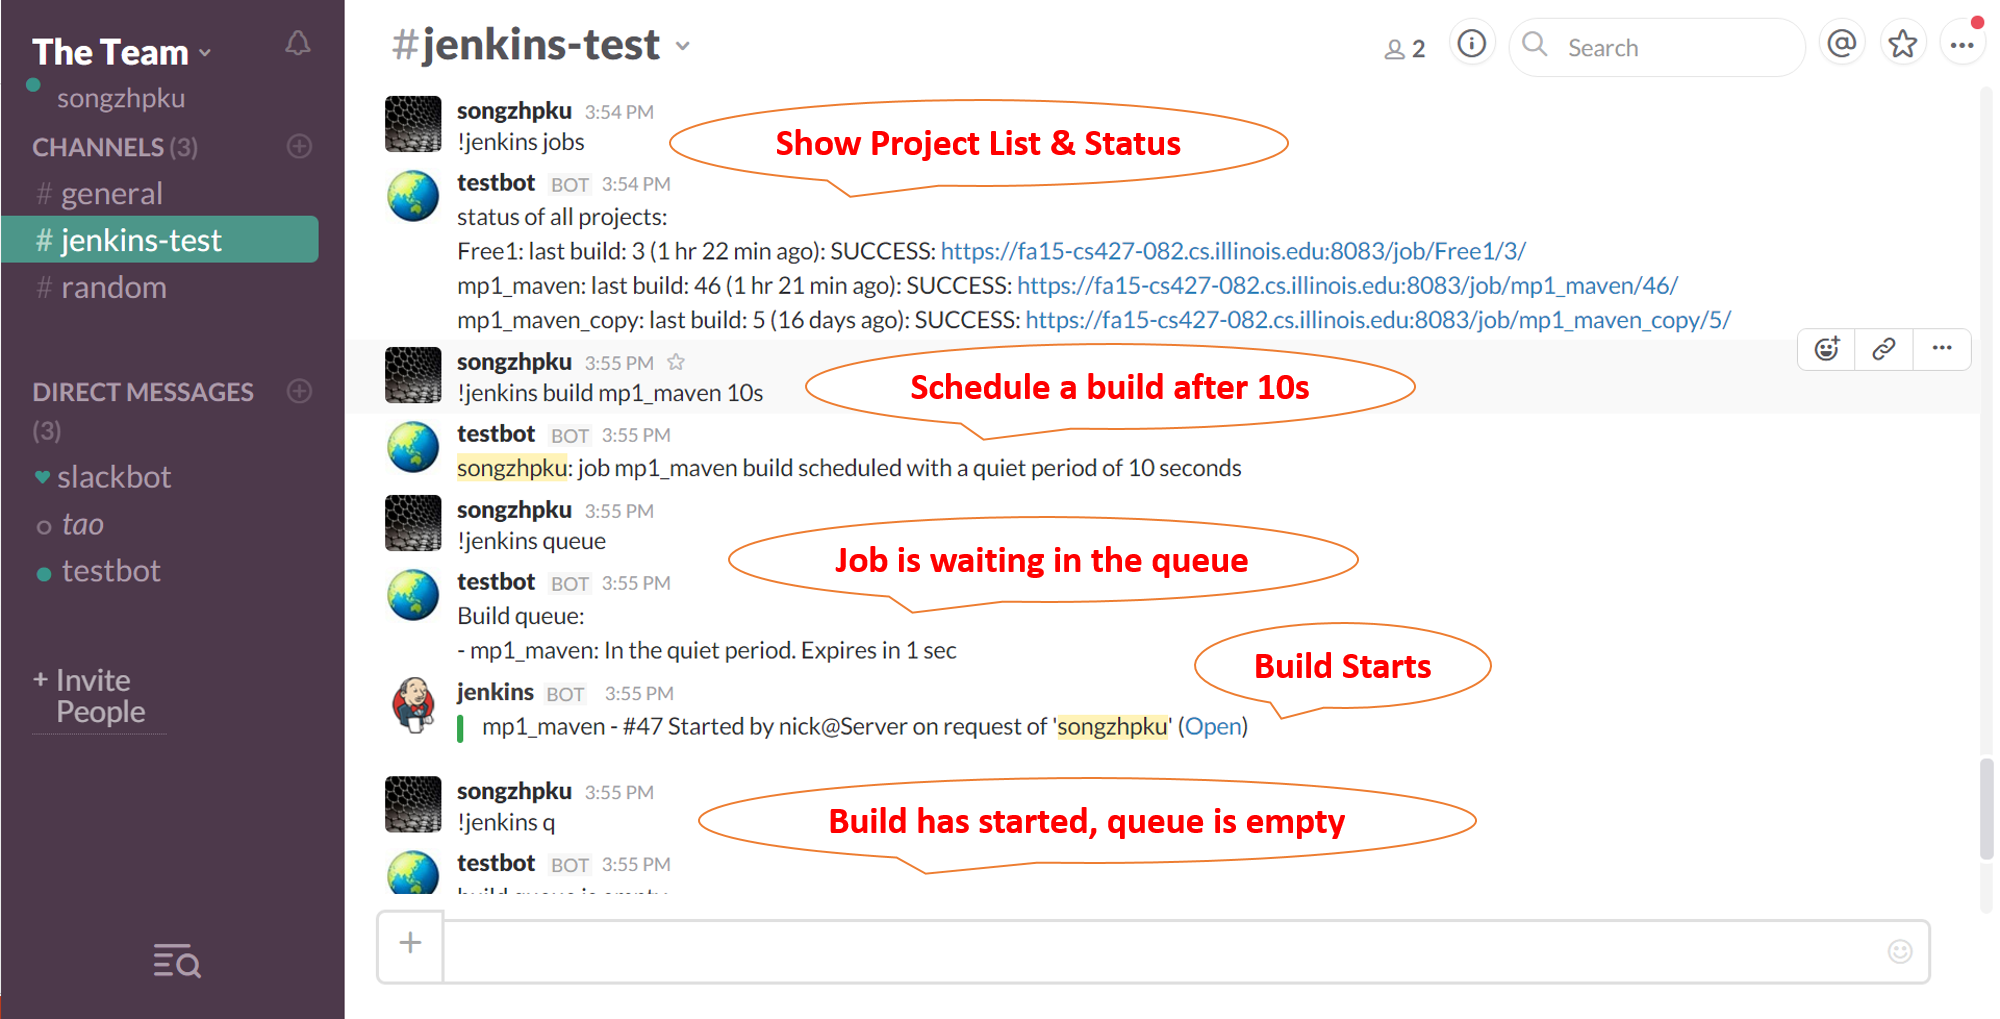Open direct message with testbot
Image resolution: width=2000 pixels, height=1019 pixels.
[x=110, y=571]
